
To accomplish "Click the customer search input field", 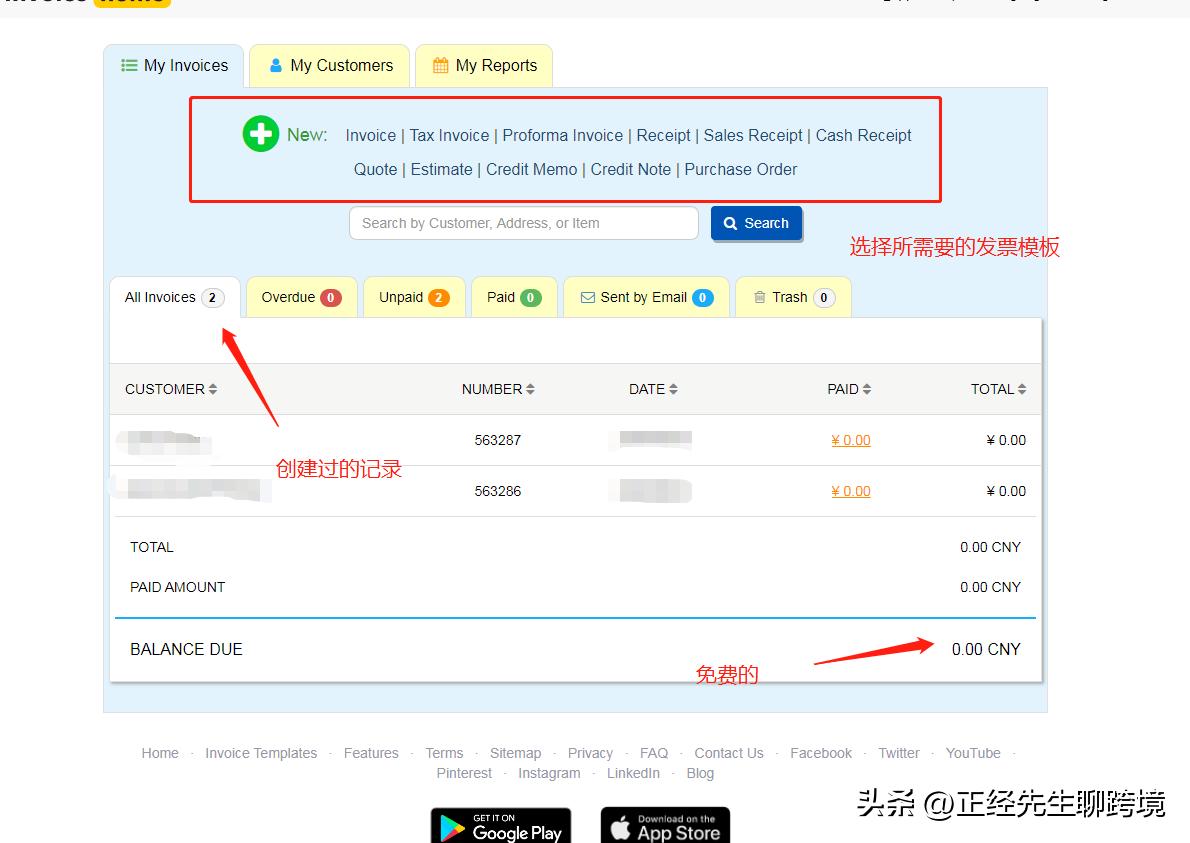I will pyautogui.click(x=523, y=223).
